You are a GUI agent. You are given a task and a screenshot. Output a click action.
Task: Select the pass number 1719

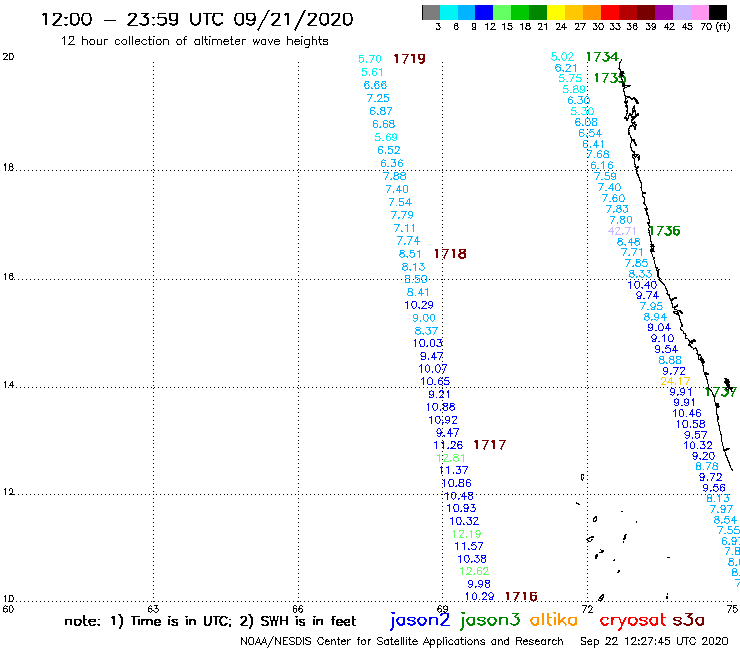(409, 59)
